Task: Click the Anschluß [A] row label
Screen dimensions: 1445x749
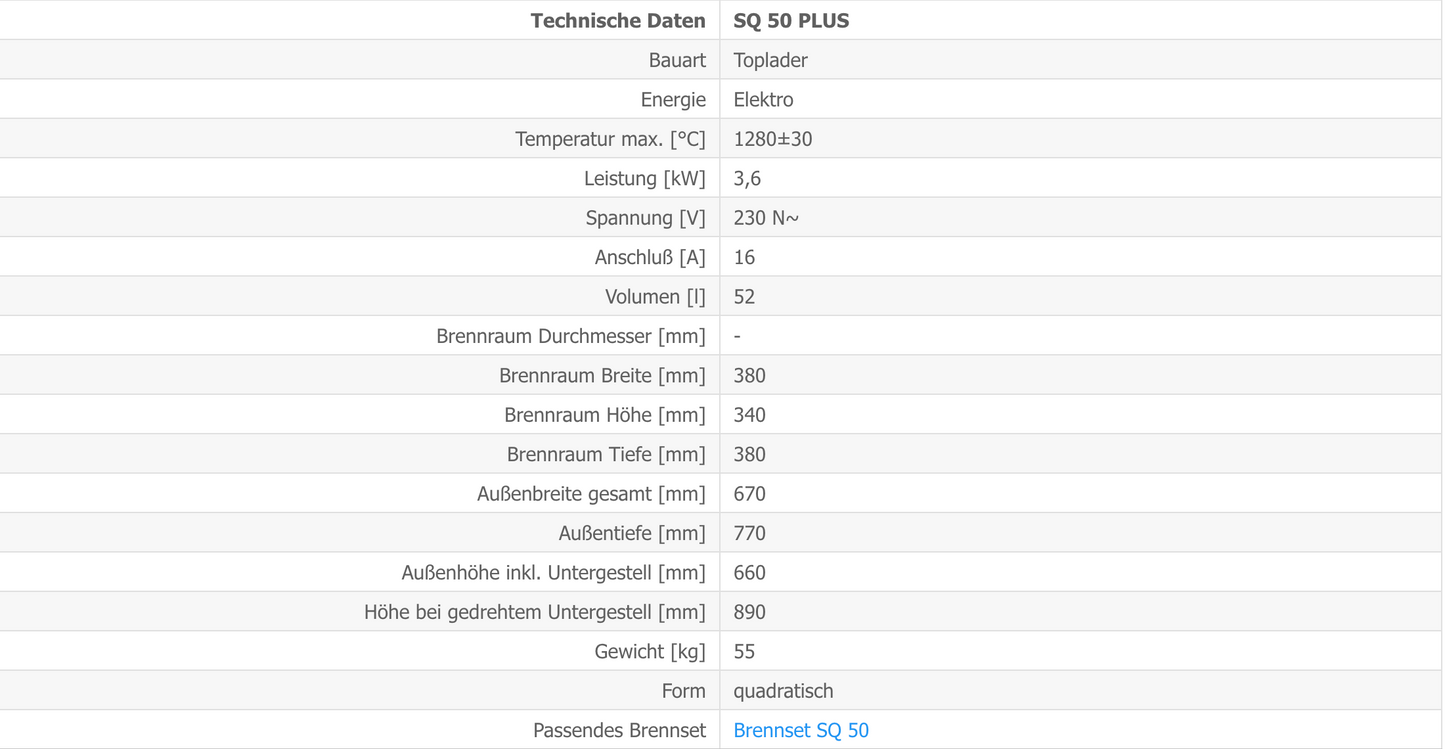Action: [x=650, y=257]
